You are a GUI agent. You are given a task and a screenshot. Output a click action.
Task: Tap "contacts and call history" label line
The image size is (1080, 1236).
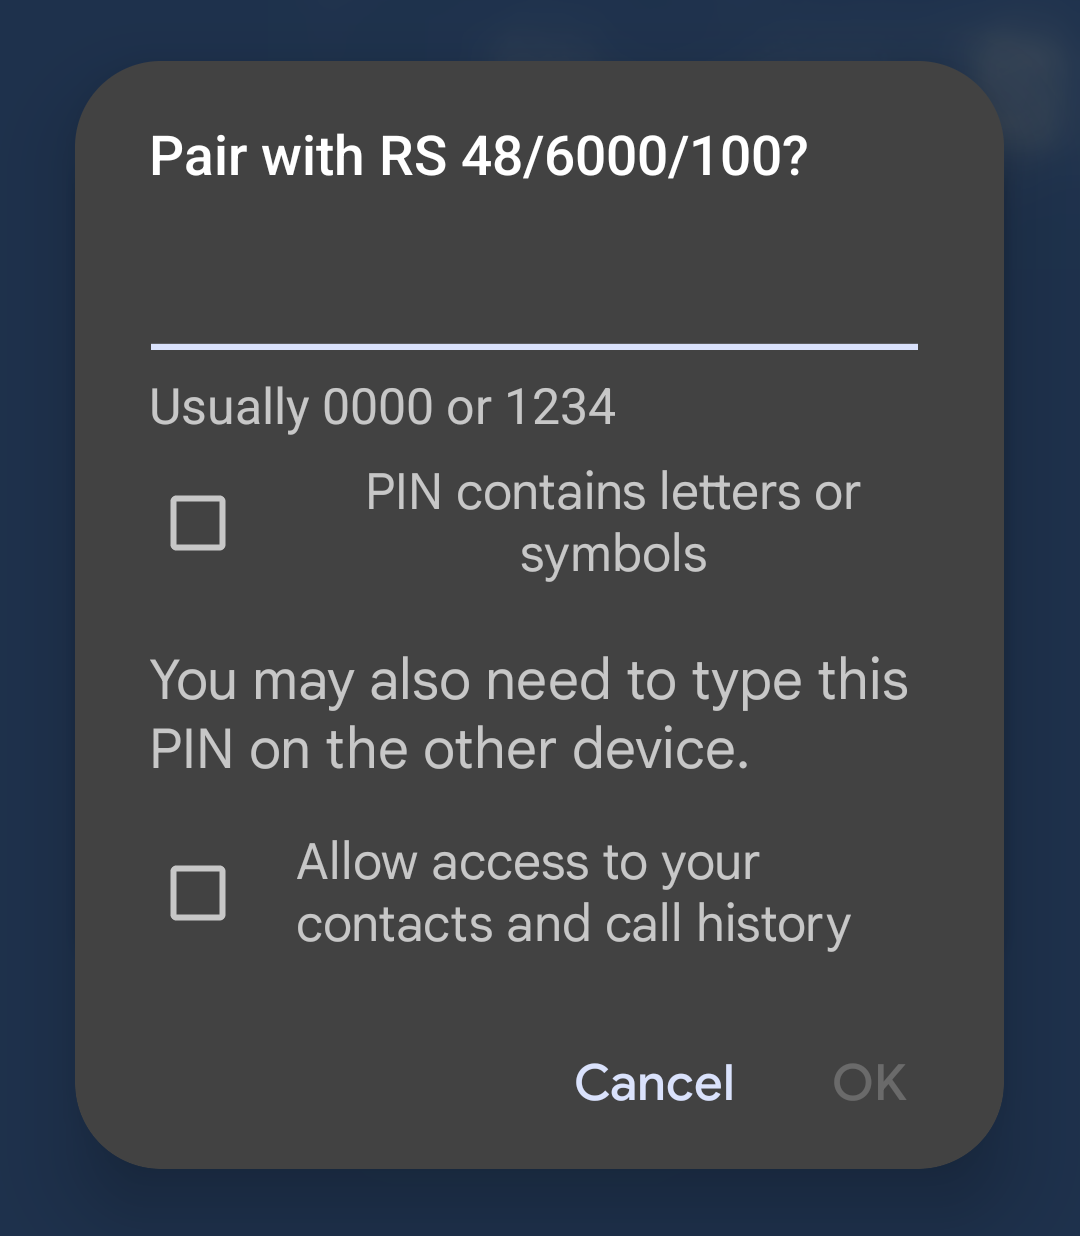[573, 924]
